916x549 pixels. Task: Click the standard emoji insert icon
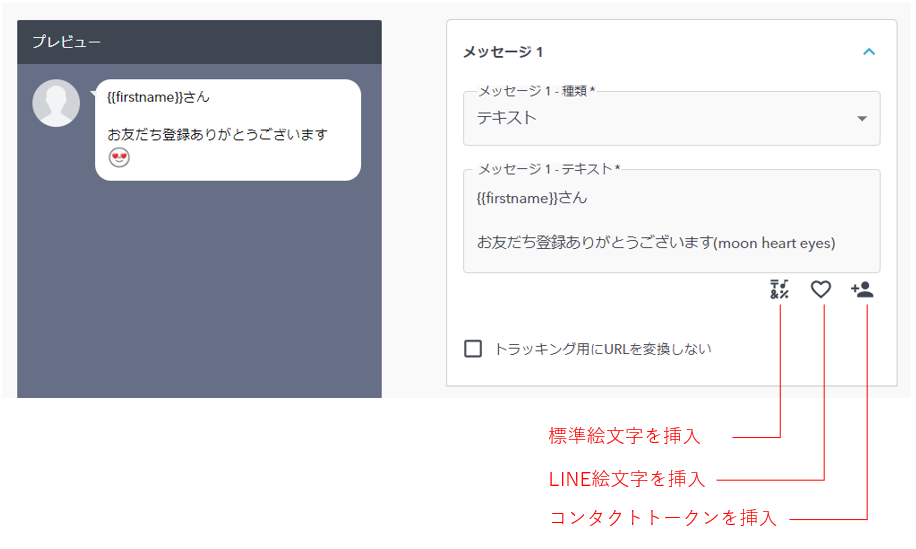pyautogui.click(x=779, y=290)
